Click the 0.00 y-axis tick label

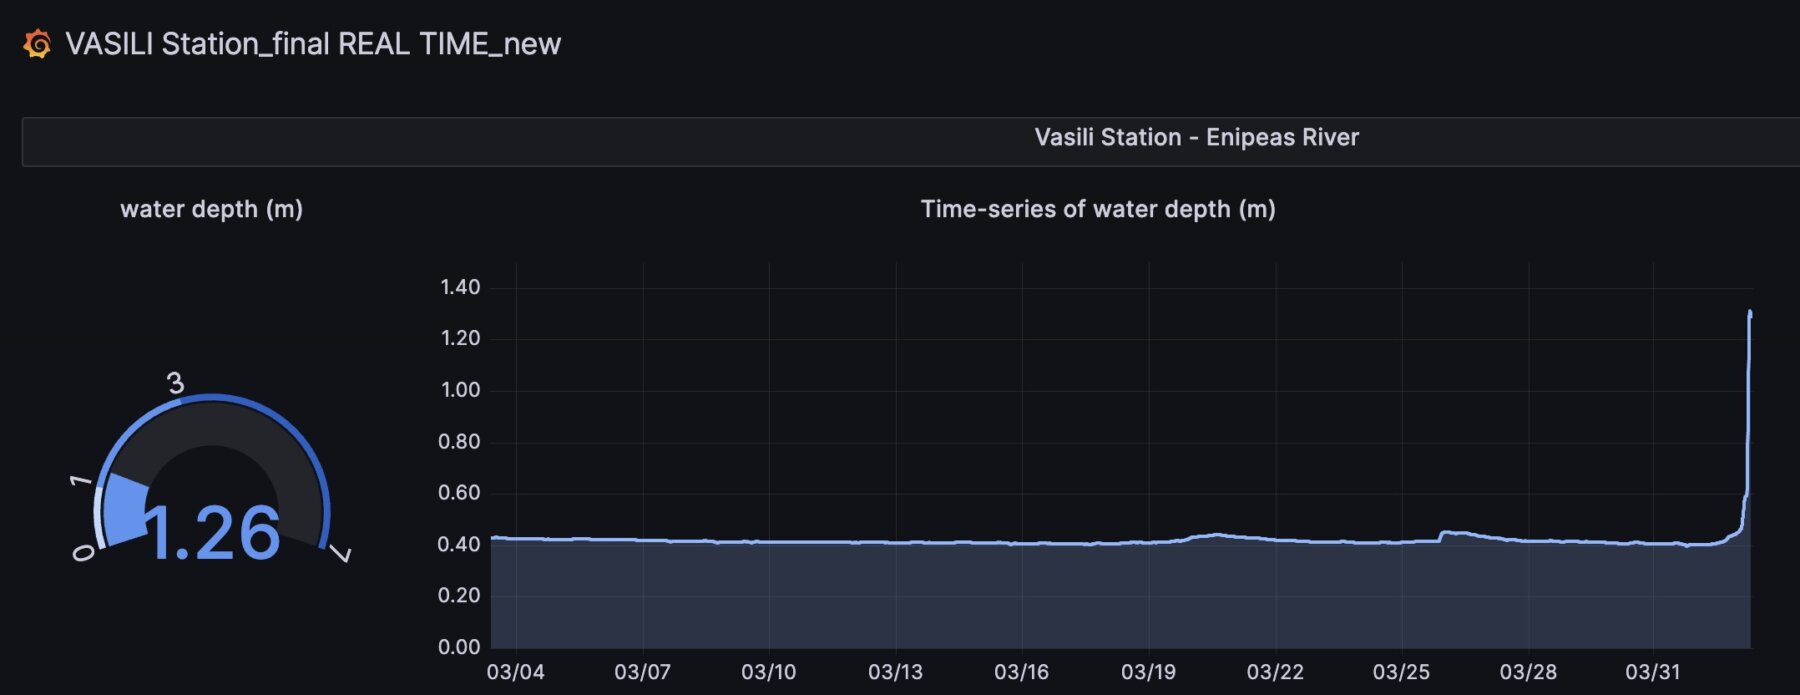point(460,647)
